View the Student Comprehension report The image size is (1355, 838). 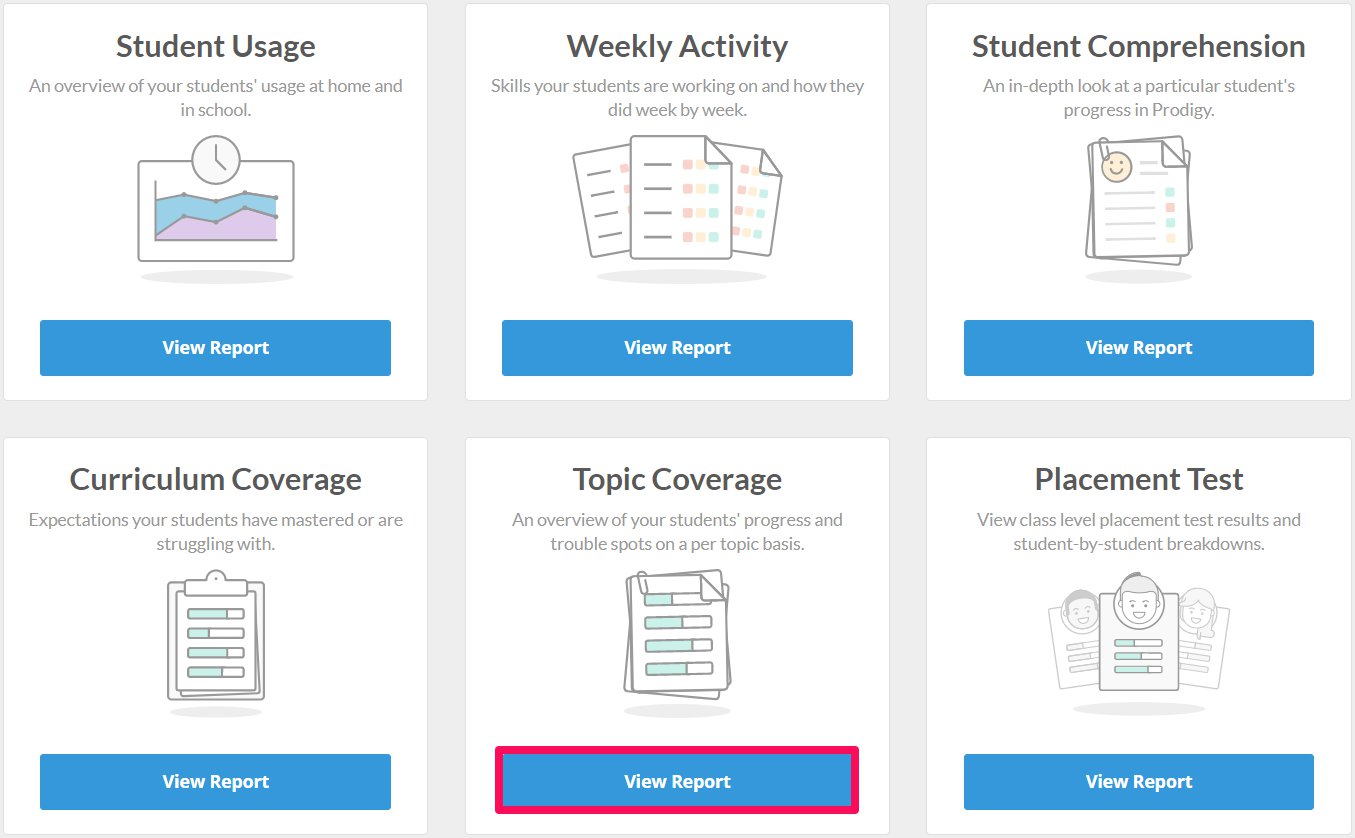1139,348
